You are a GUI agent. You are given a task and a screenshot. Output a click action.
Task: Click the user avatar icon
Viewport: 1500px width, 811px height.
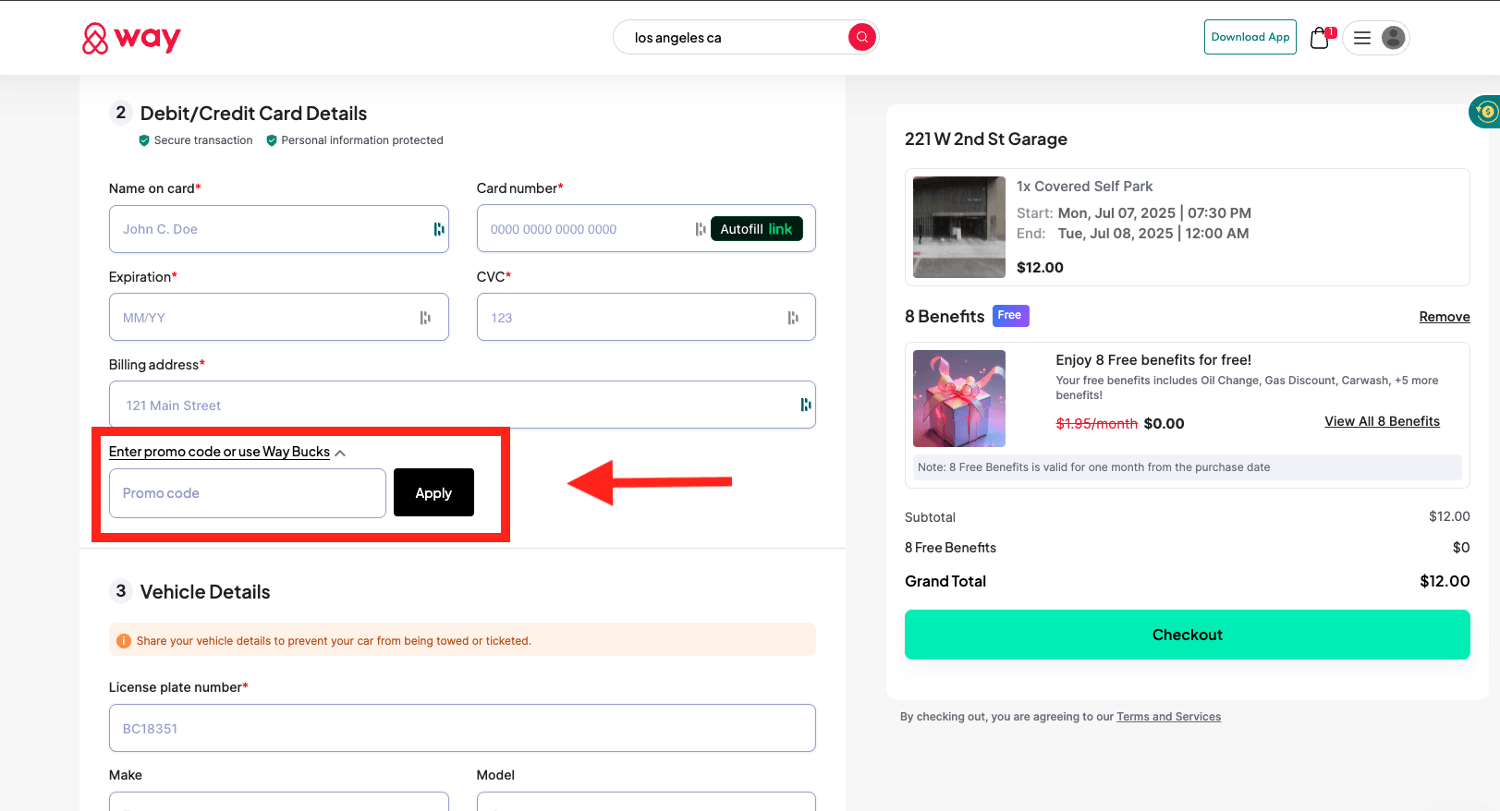click(1393, 38)
